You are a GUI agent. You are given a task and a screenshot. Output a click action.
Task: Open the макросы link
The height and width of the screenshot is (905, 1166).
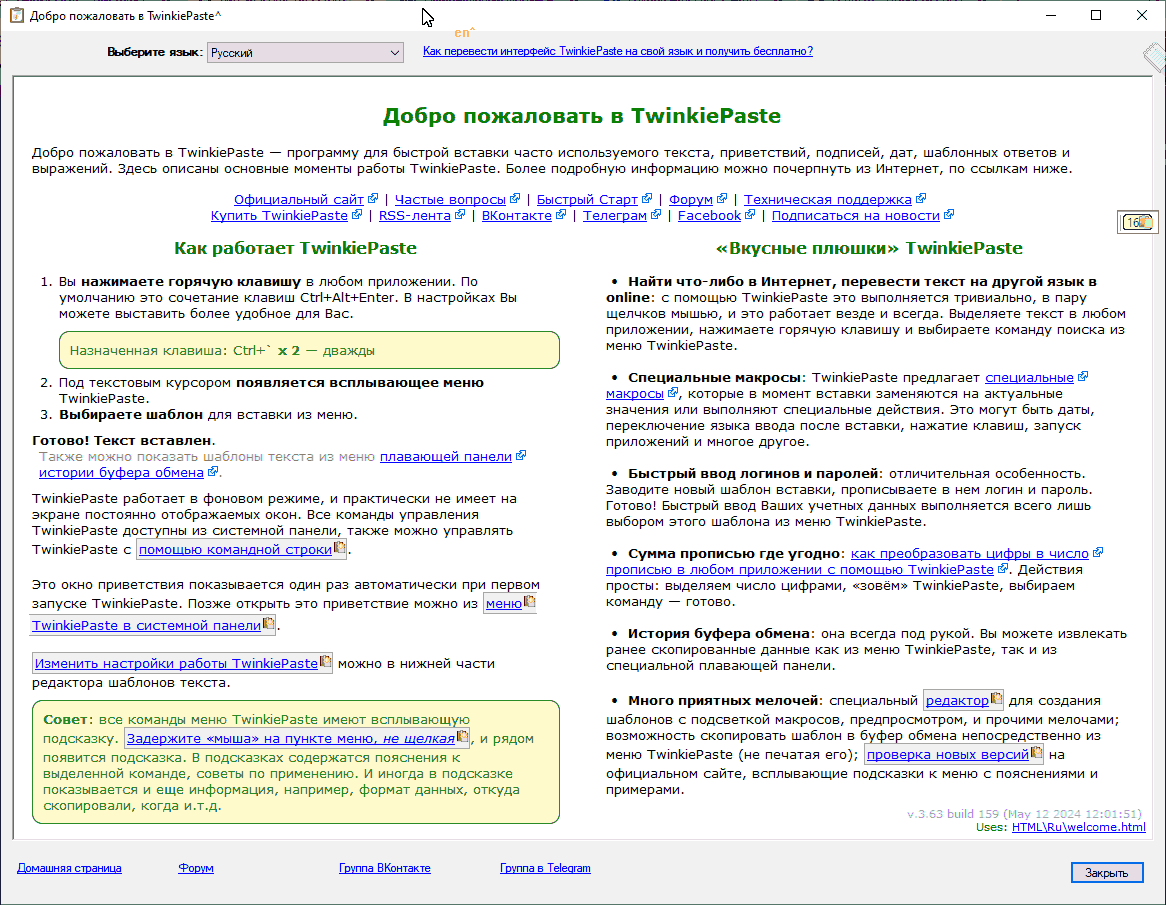(x=634, y=393)
